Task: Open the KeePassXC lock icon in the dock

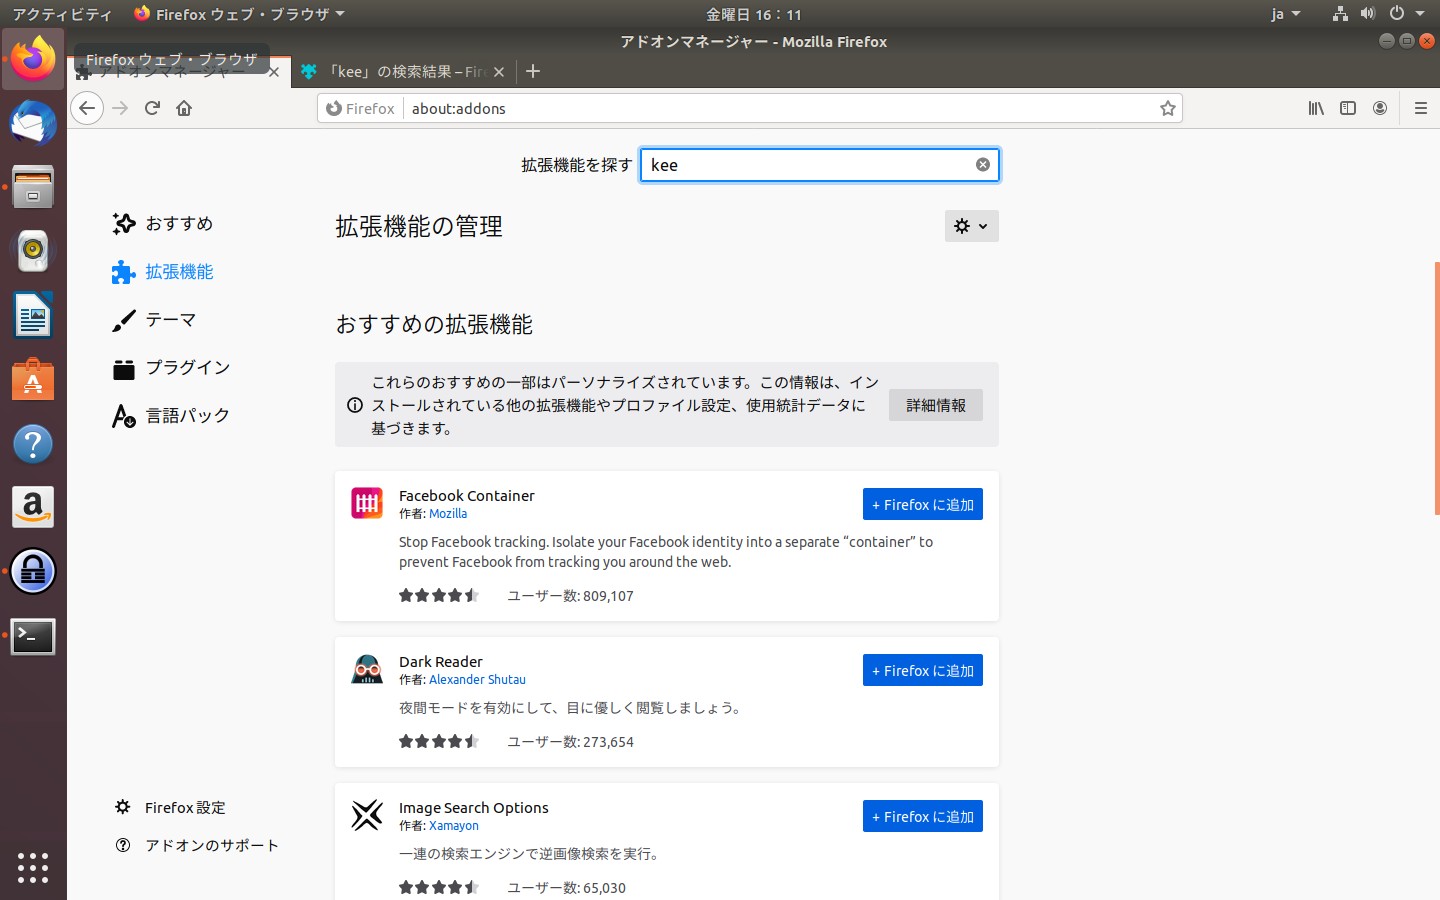Action: 33,571
